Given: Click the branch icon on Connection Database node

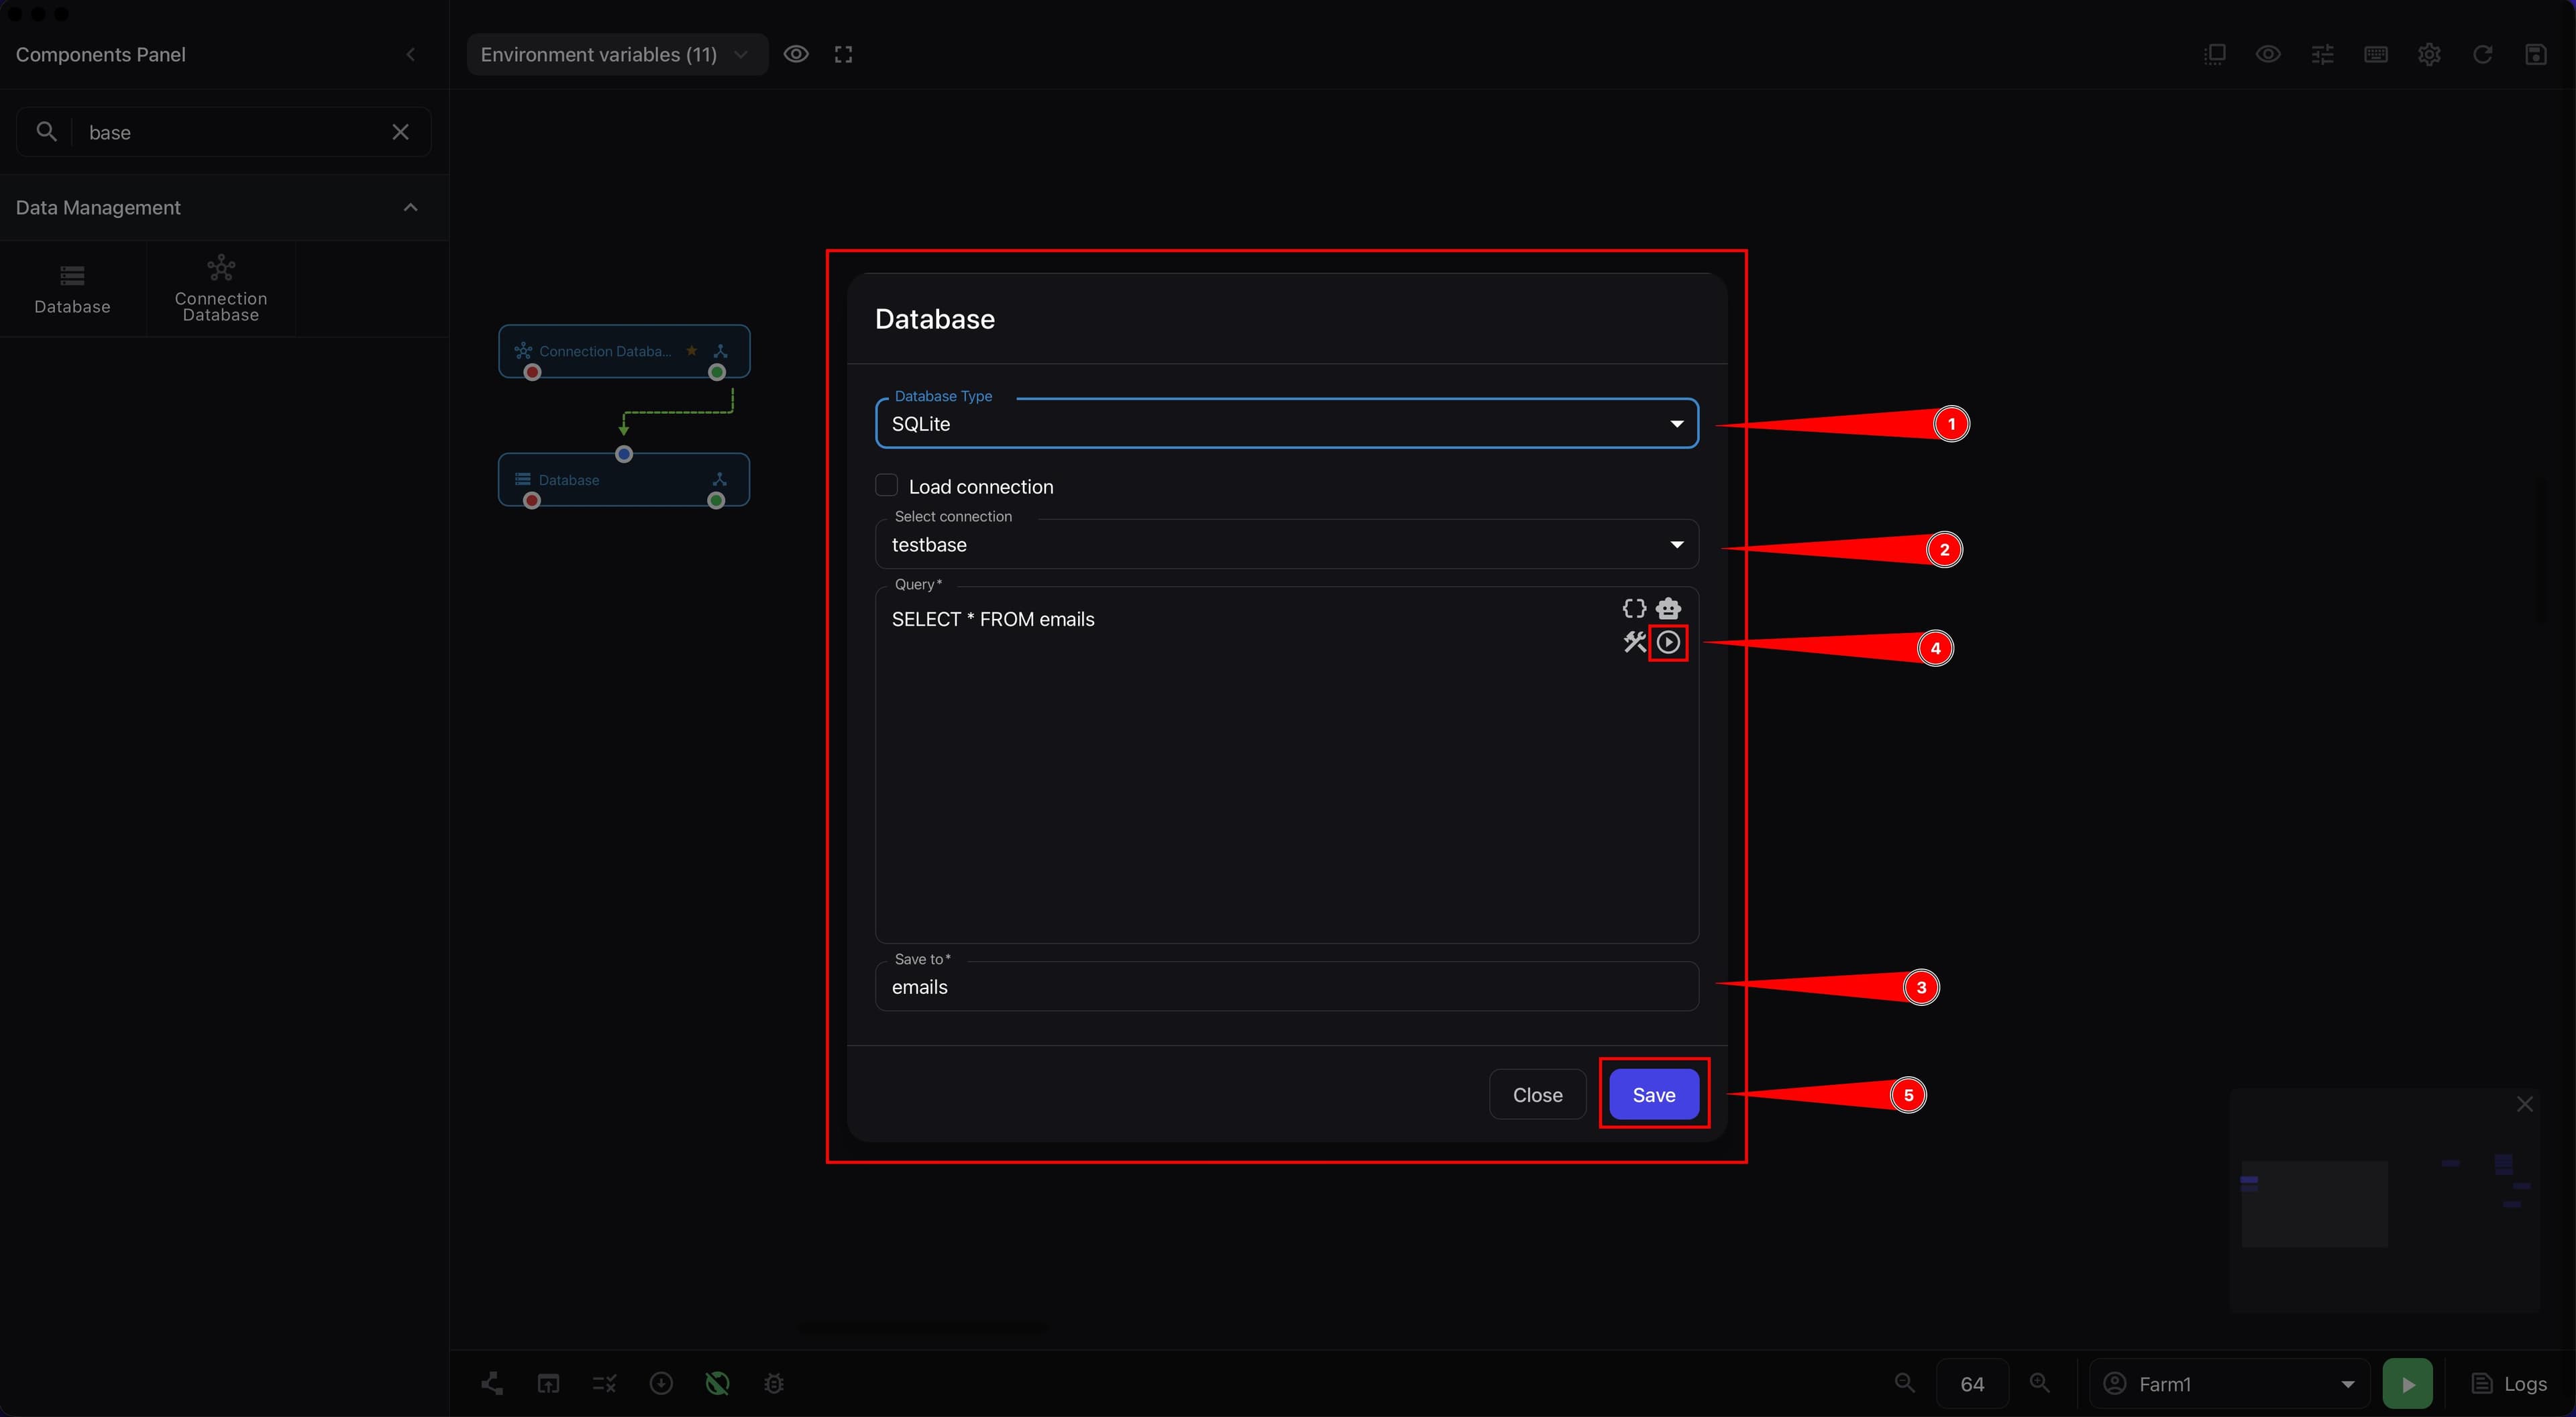Looking at the screenshot, I should point(720,351).
